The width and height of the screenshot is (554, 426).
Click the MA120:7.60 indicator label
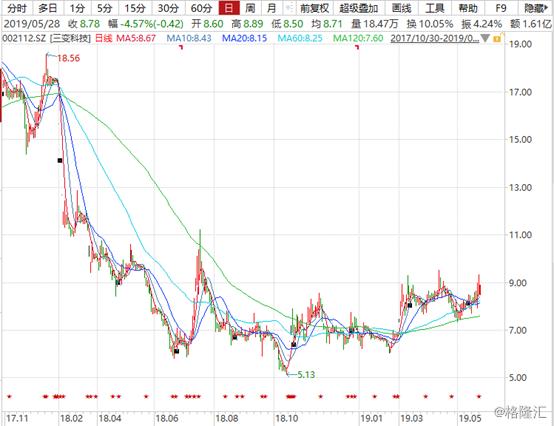pos(358,38)
